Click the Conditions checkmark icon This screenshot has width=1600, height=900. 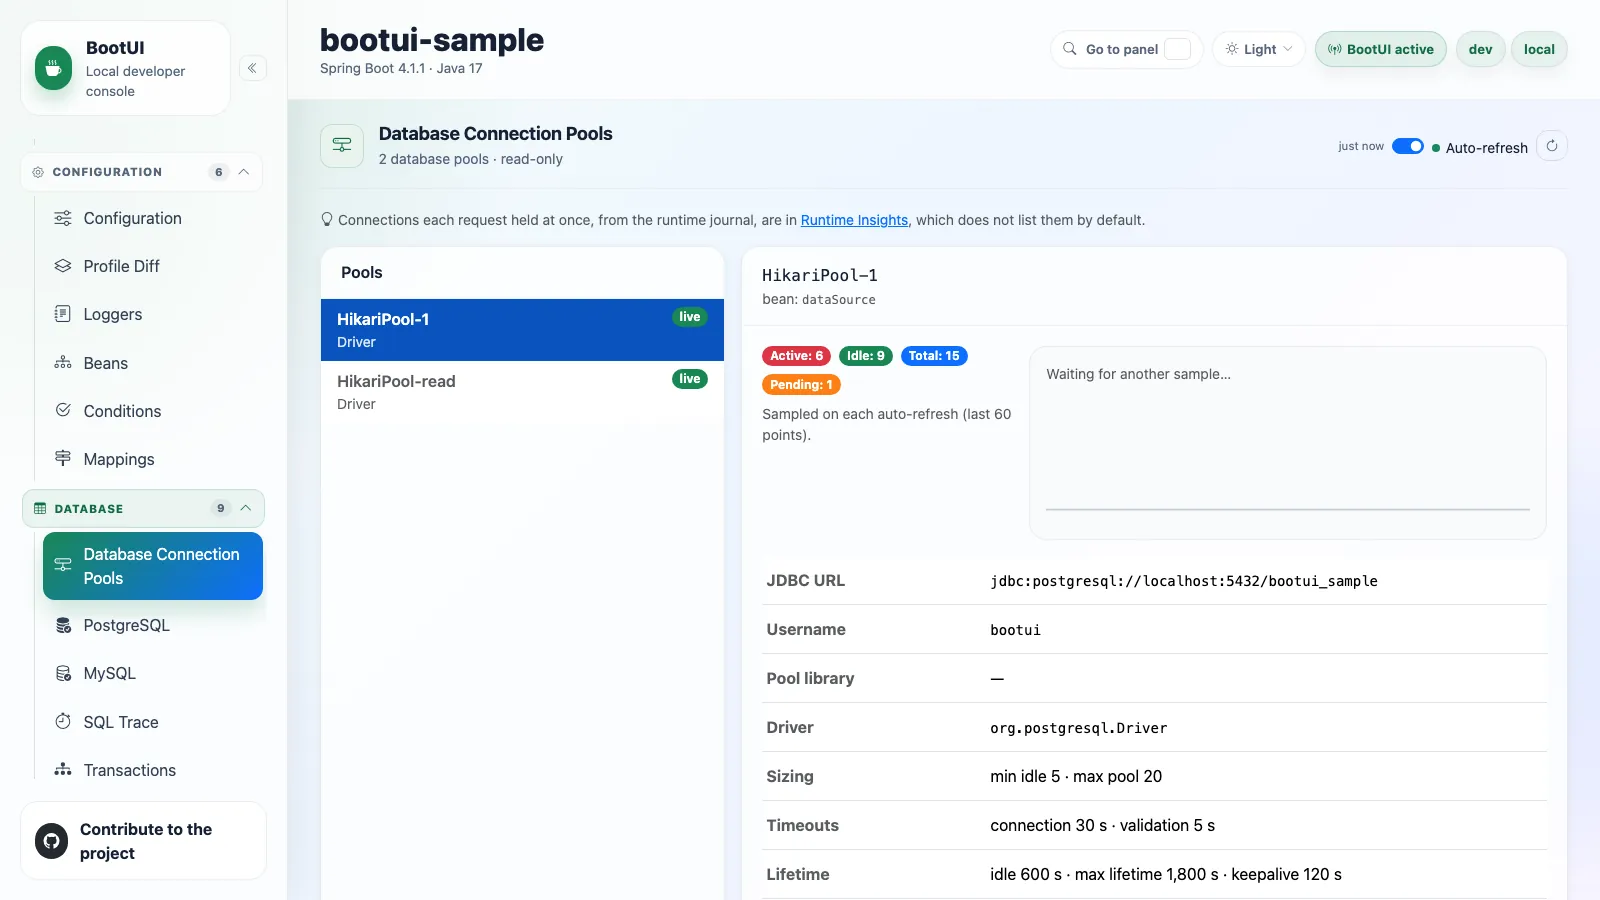(x=63, y=410)
